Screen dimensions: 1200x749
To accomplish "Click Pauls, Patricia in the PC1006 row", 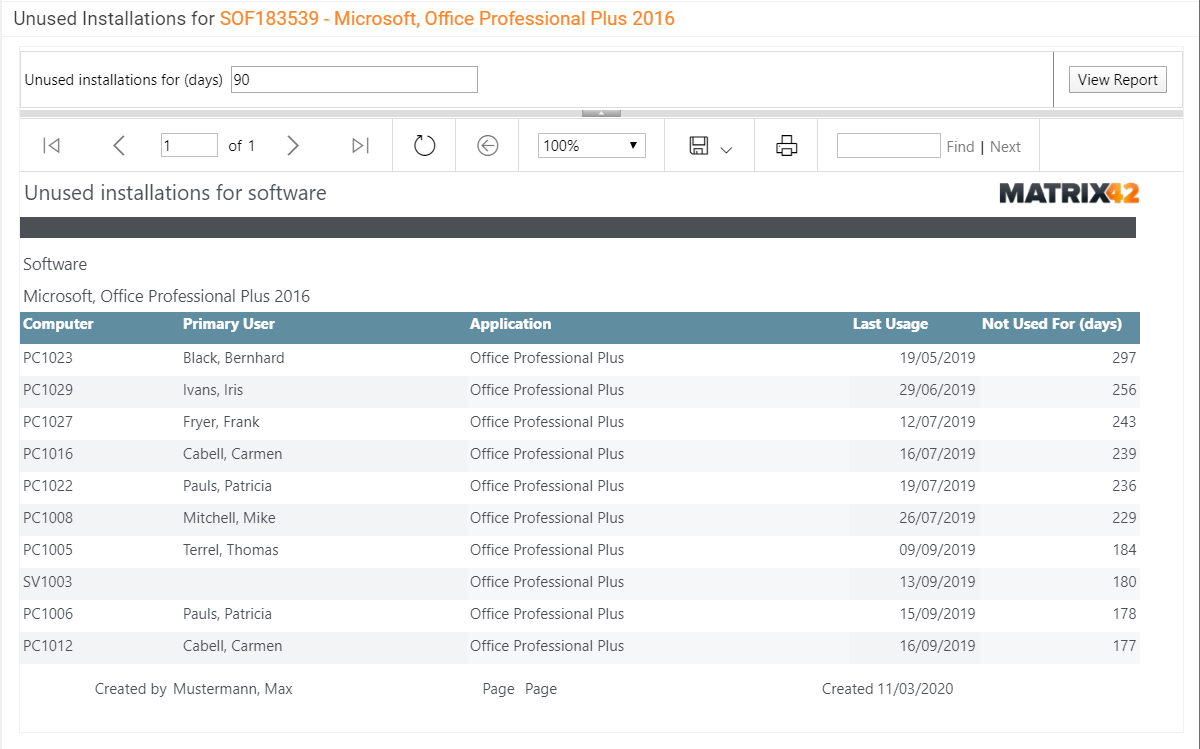I will coord(227,614).
